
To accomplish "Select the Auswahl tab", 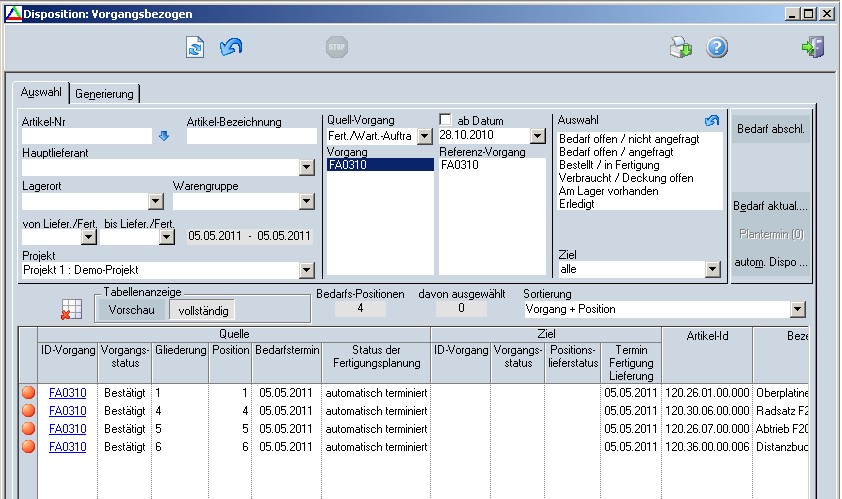I will pos(41,92).
